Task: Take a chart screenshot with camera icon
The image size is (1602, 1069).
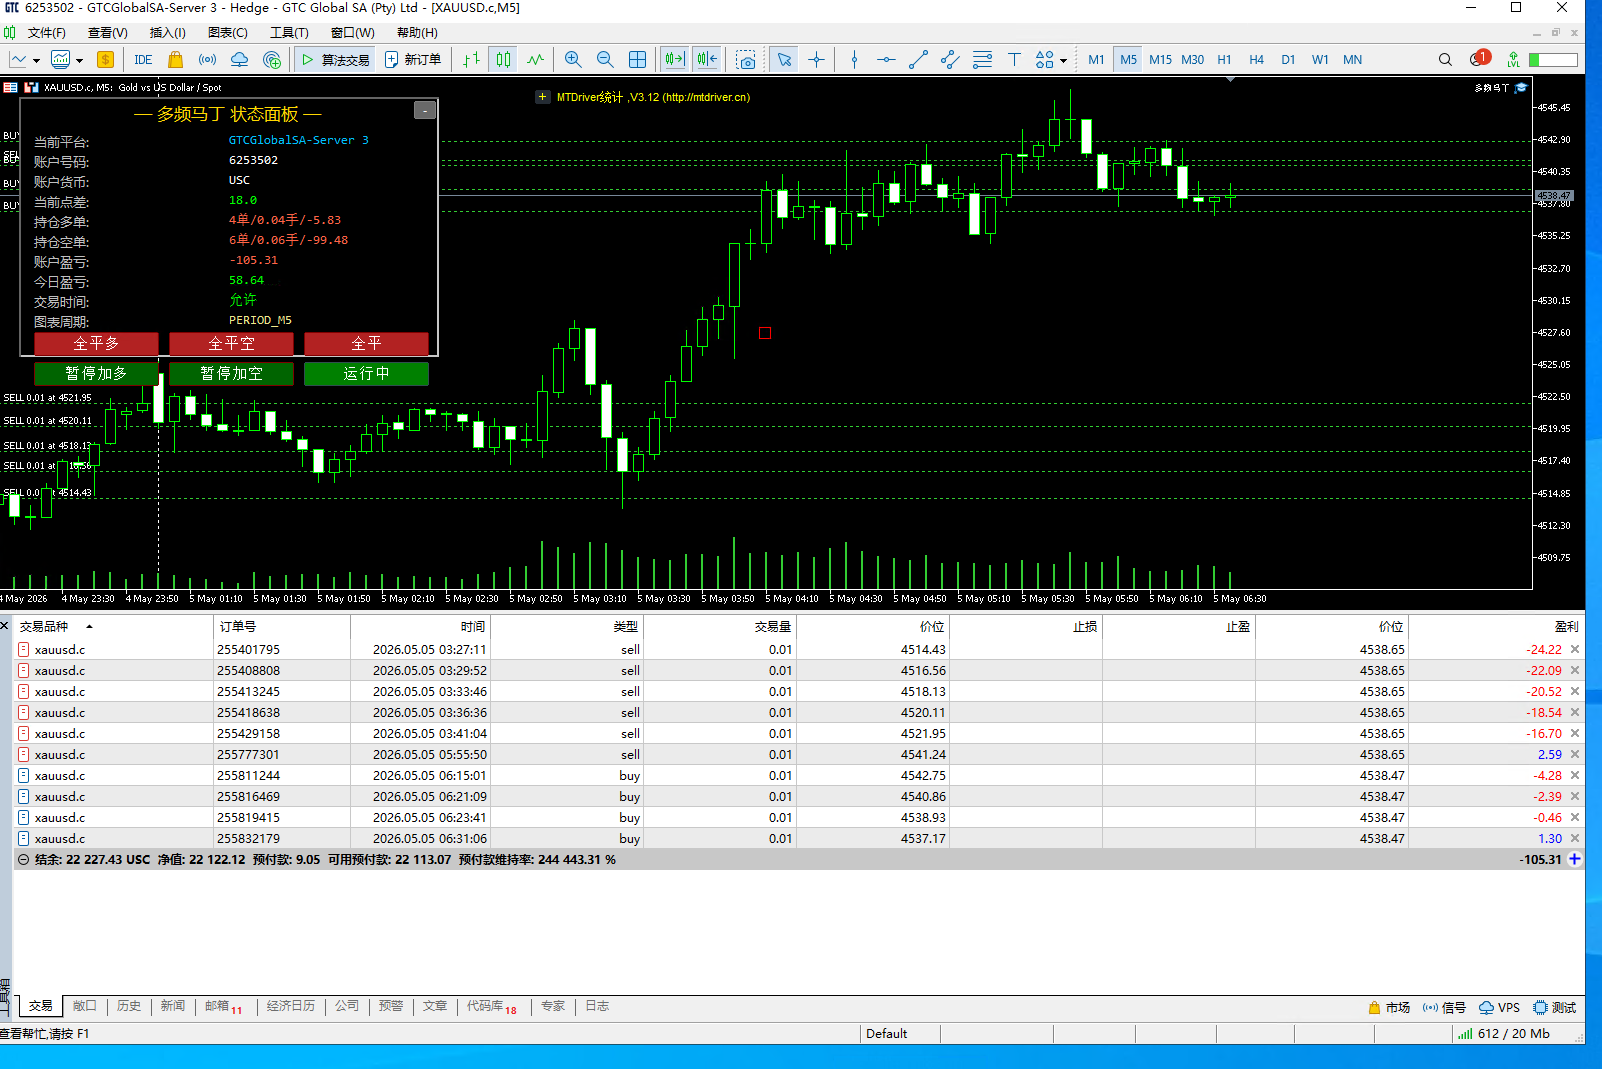Action: coord(745,60)
